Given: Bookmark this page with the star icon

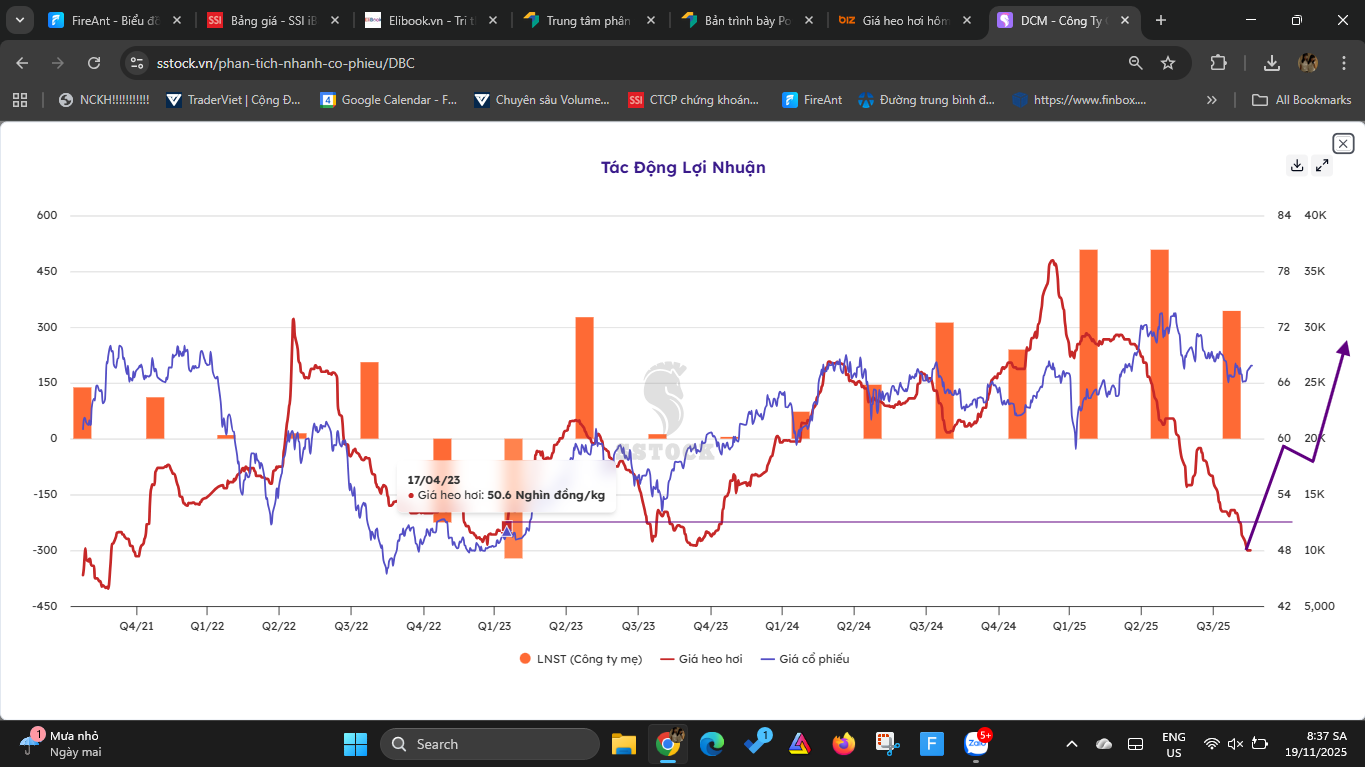Looking at the screenshot, I should (x=1168, y=63).
